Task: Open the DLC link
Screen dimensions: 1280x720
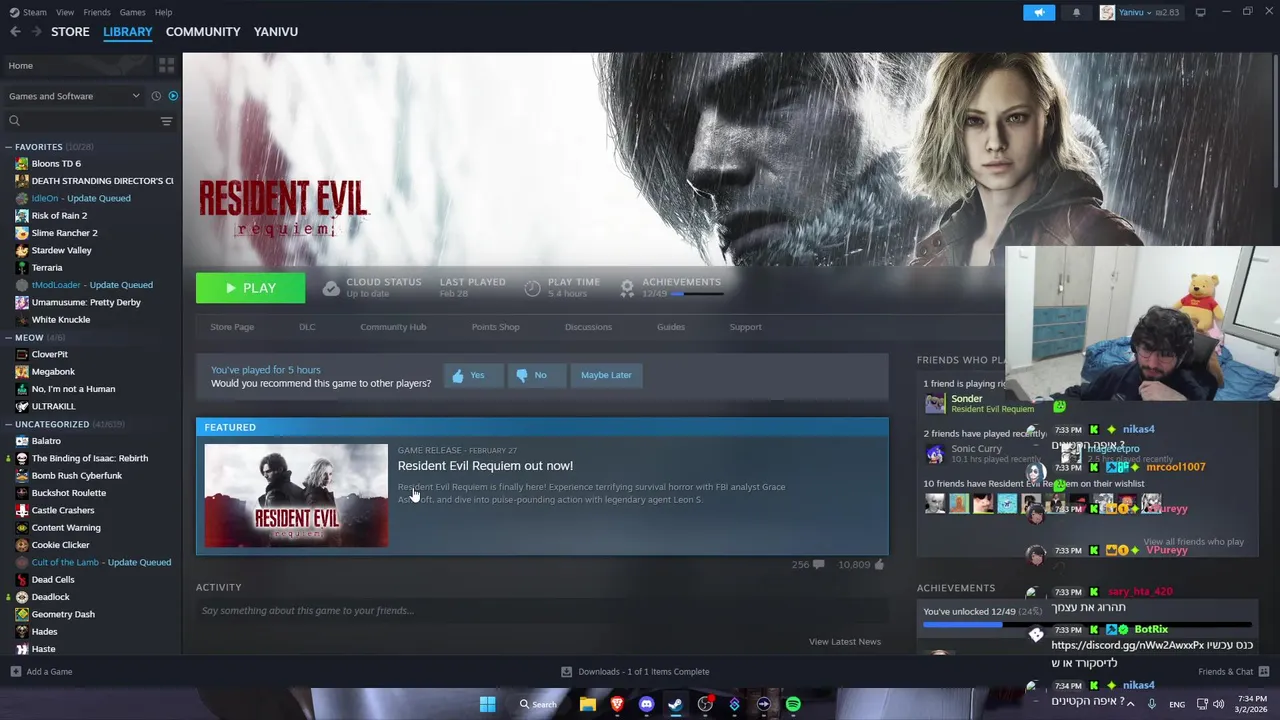Action: 307,327
